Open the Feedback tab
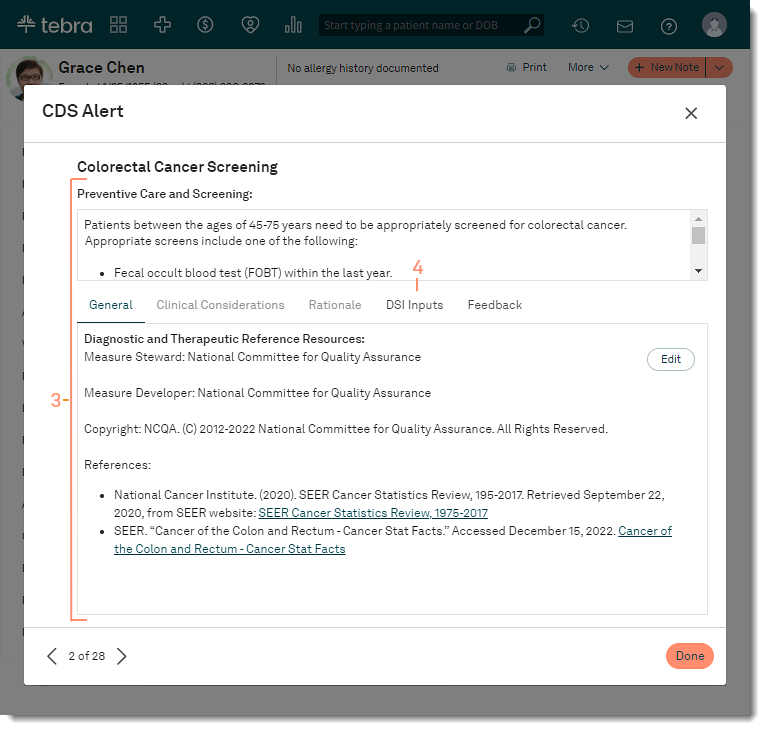Image resolution: width=765 pixels, height=730 pixels. [495, 305]
